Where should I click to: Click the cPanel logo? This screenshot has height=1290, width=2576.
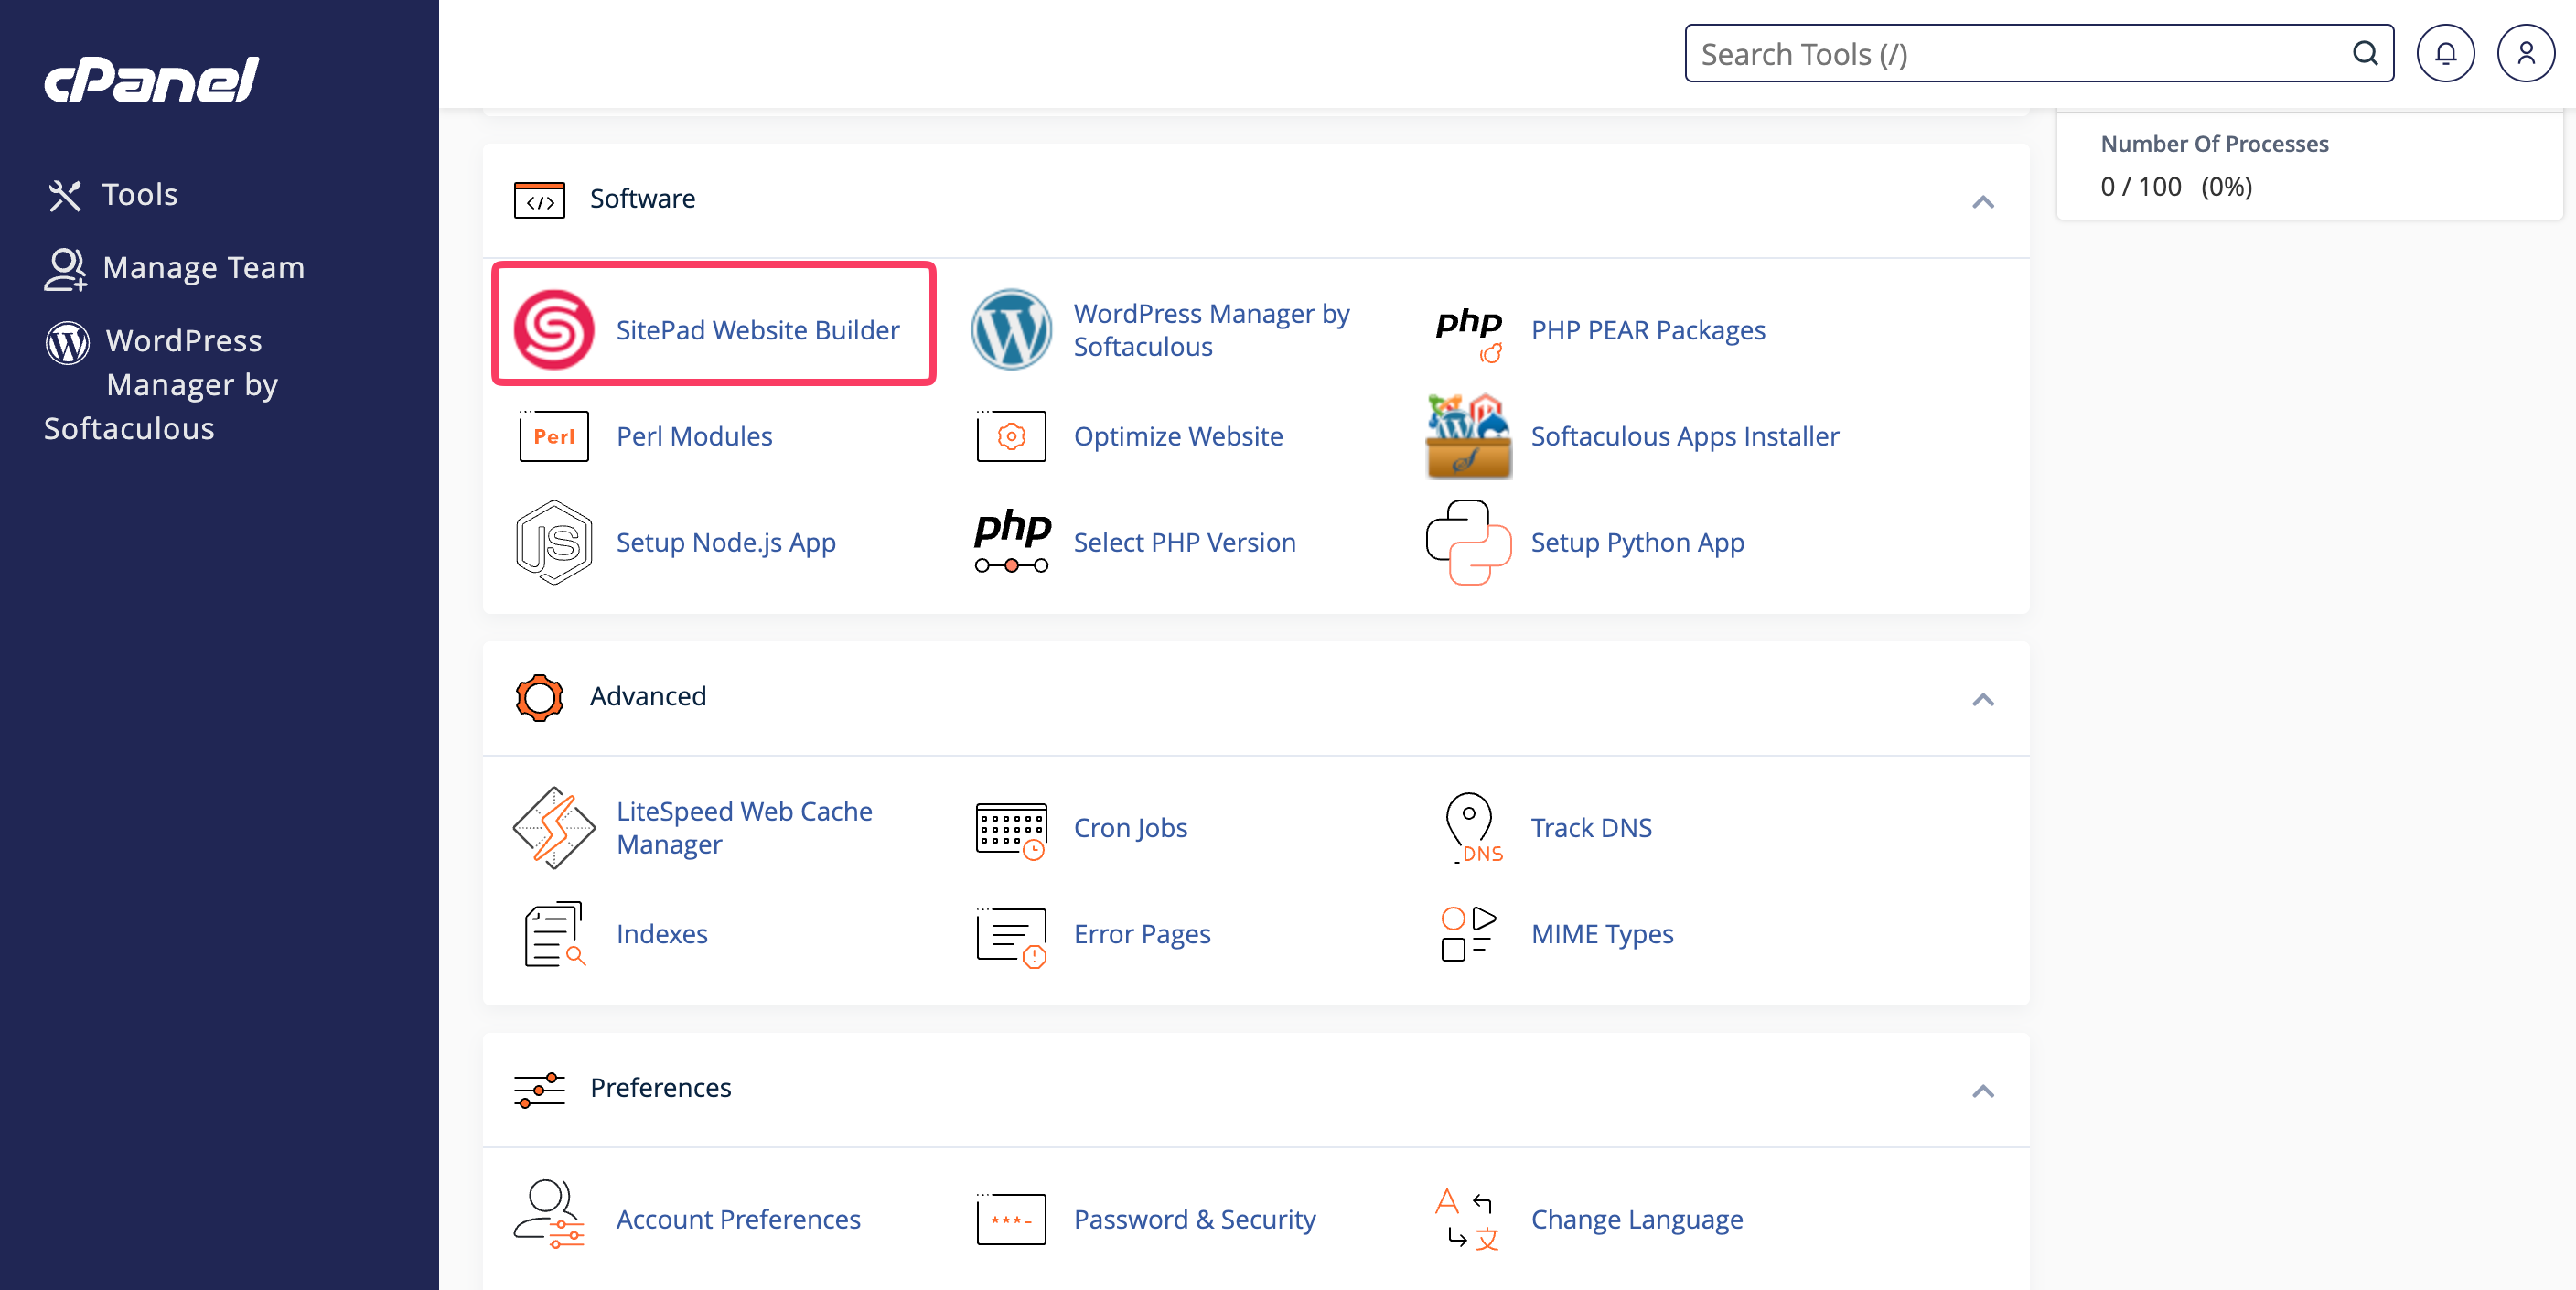pyautogui.click(x=152, y=80)
